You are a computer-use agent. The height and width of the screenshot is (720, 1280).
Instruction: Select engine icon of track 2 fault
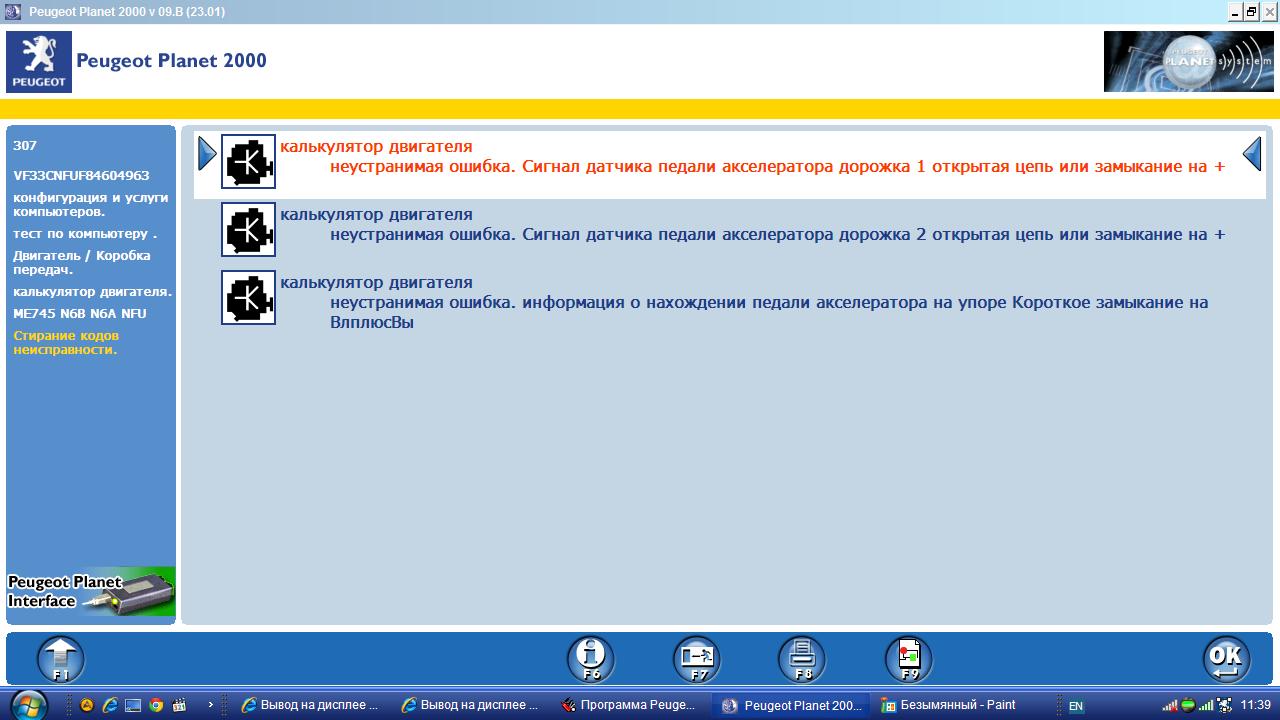pos(248,229)
